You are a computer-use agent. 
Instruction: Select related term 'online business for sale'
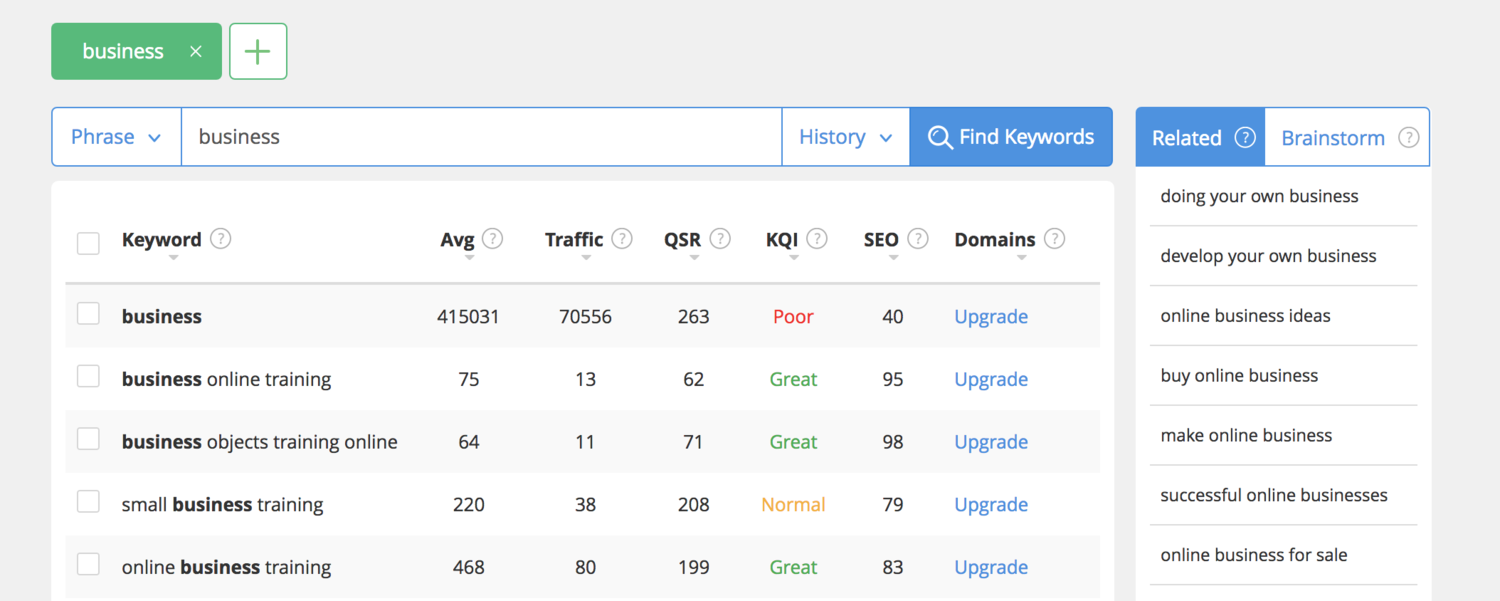(x=1254, y=555)
